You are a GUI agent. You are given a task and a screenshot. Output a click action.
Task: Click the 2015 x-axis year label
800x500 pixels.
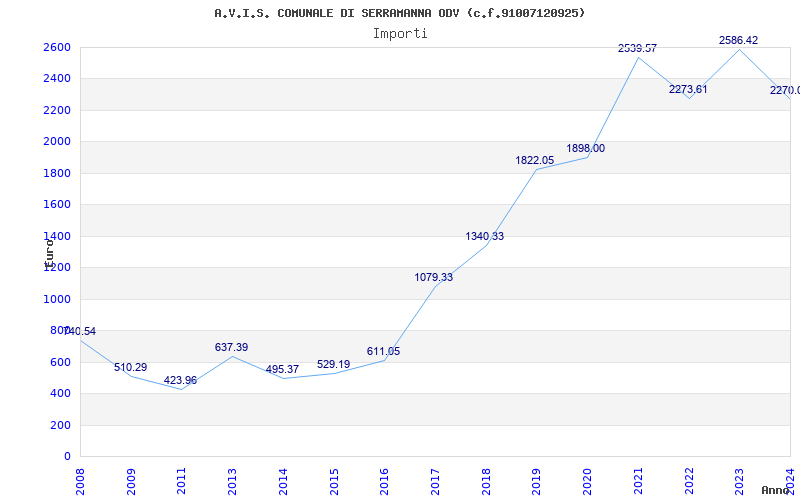coord(334,482)
